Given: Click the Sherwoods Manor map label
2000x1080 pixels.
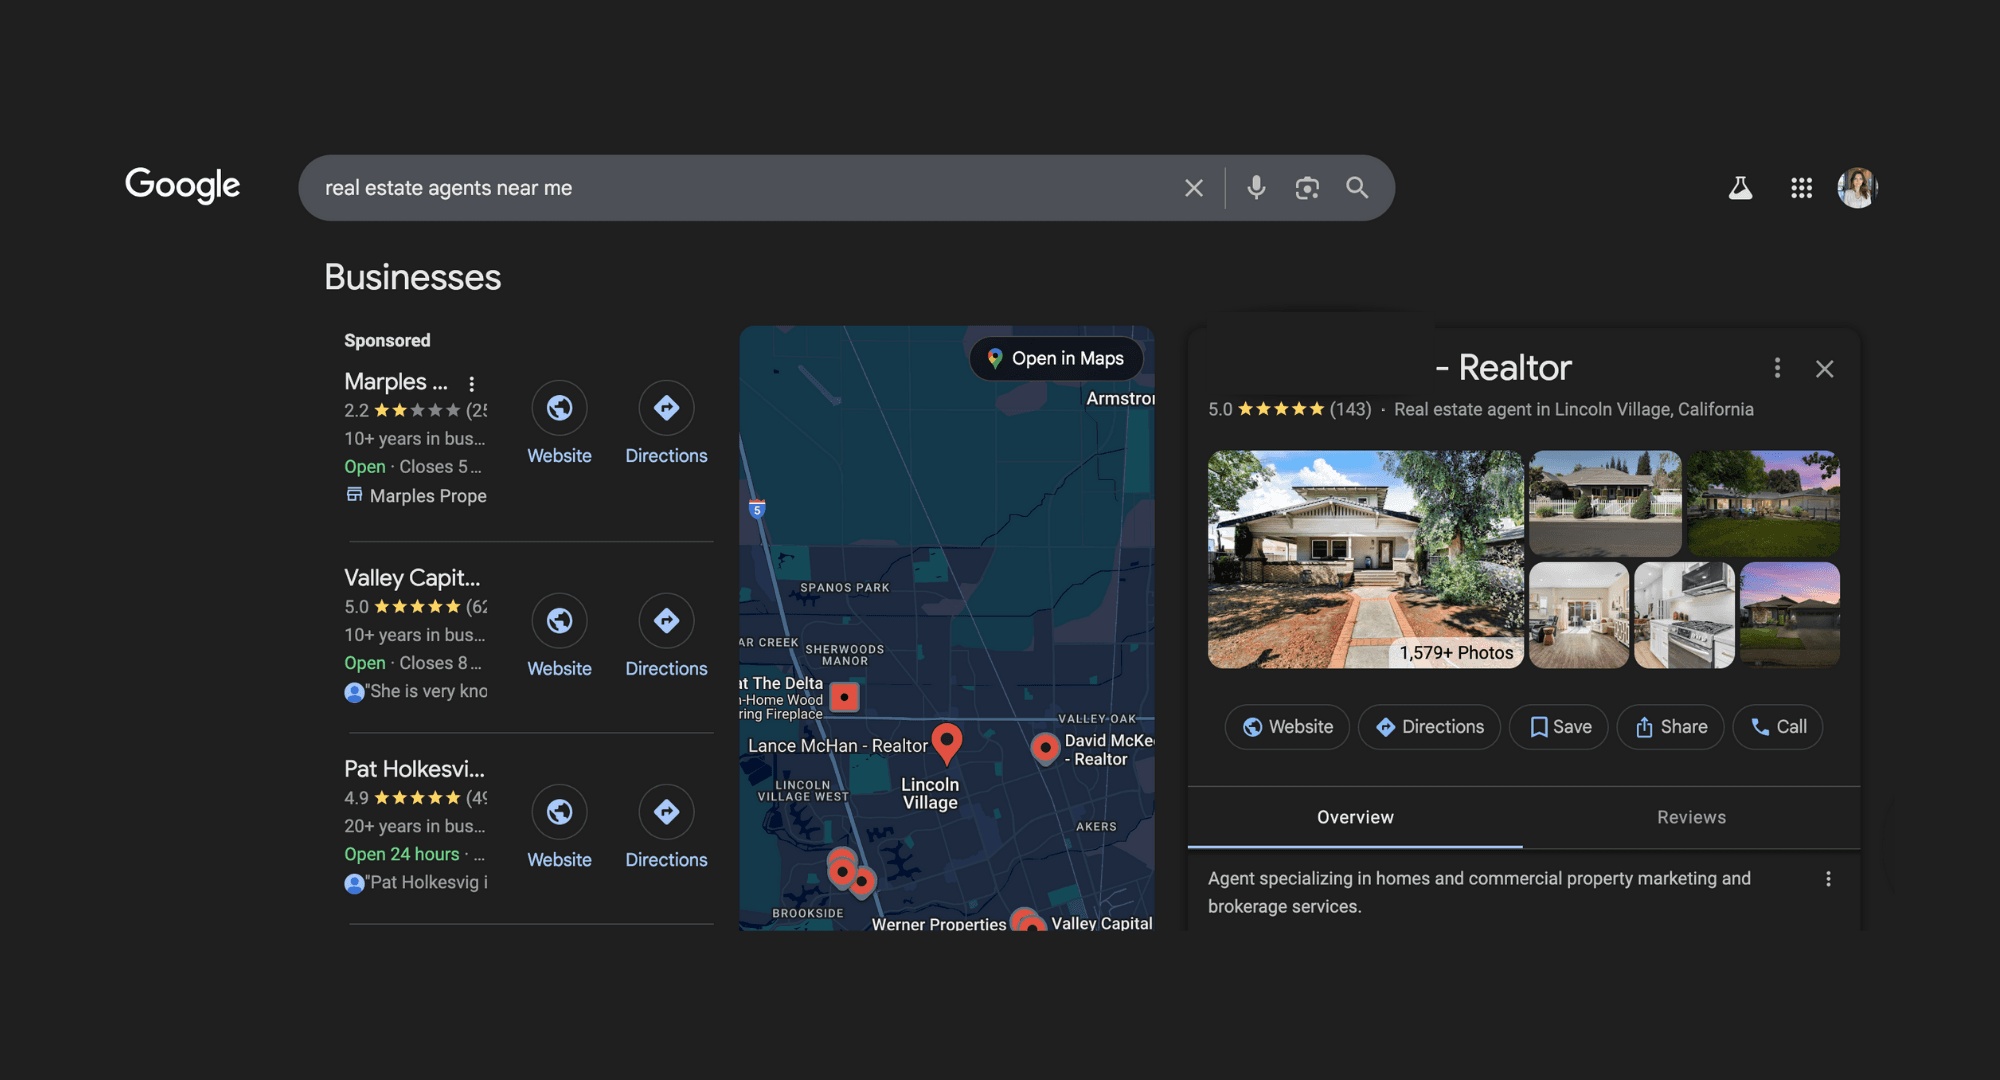Looking at the screenshot, I should (844, 655).
